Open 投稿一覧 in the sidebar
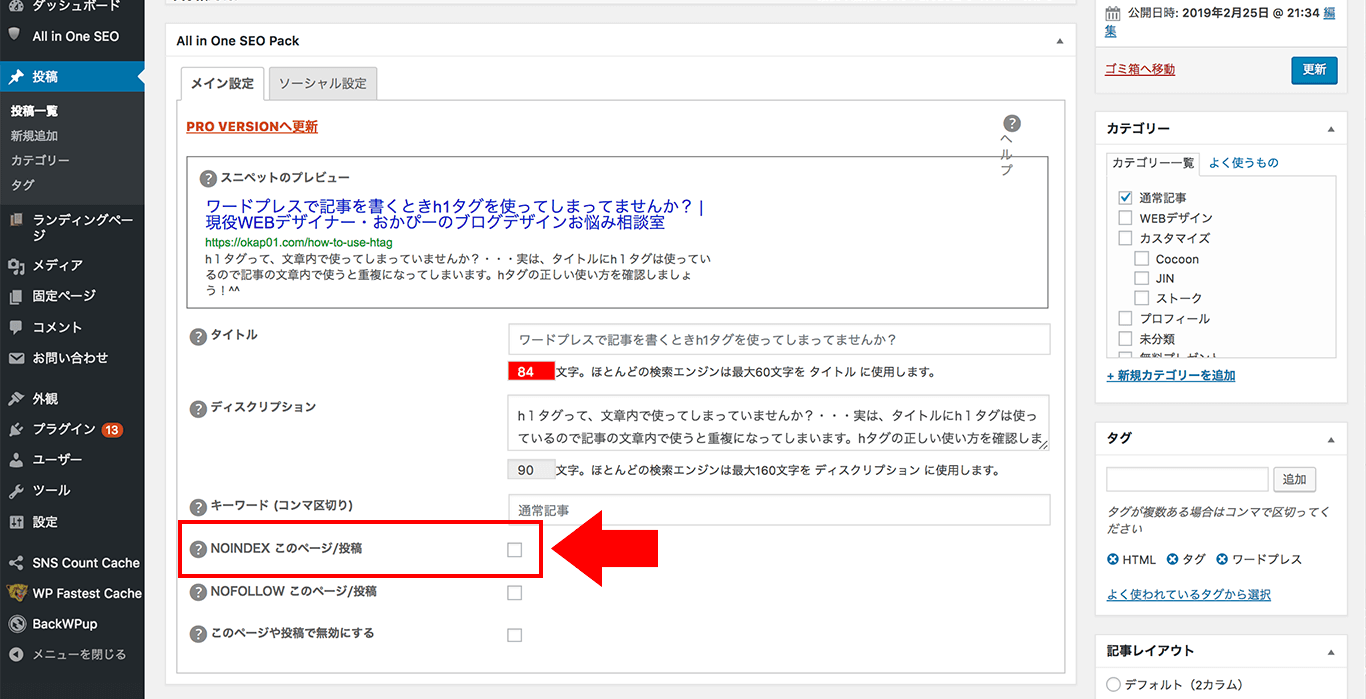The image size is (1366, 699). [x=34, y=111]
